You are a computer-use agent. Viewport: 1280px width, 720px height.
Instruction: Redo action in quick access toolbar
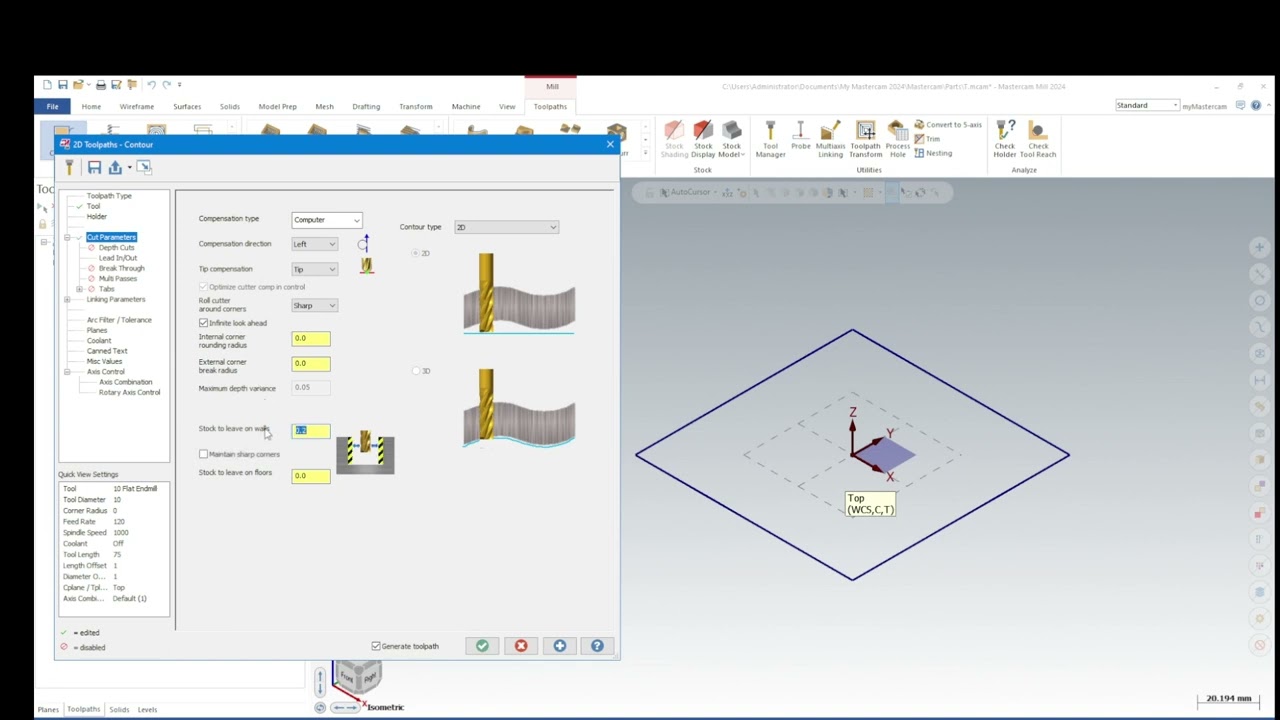click(x=166, y=85)
